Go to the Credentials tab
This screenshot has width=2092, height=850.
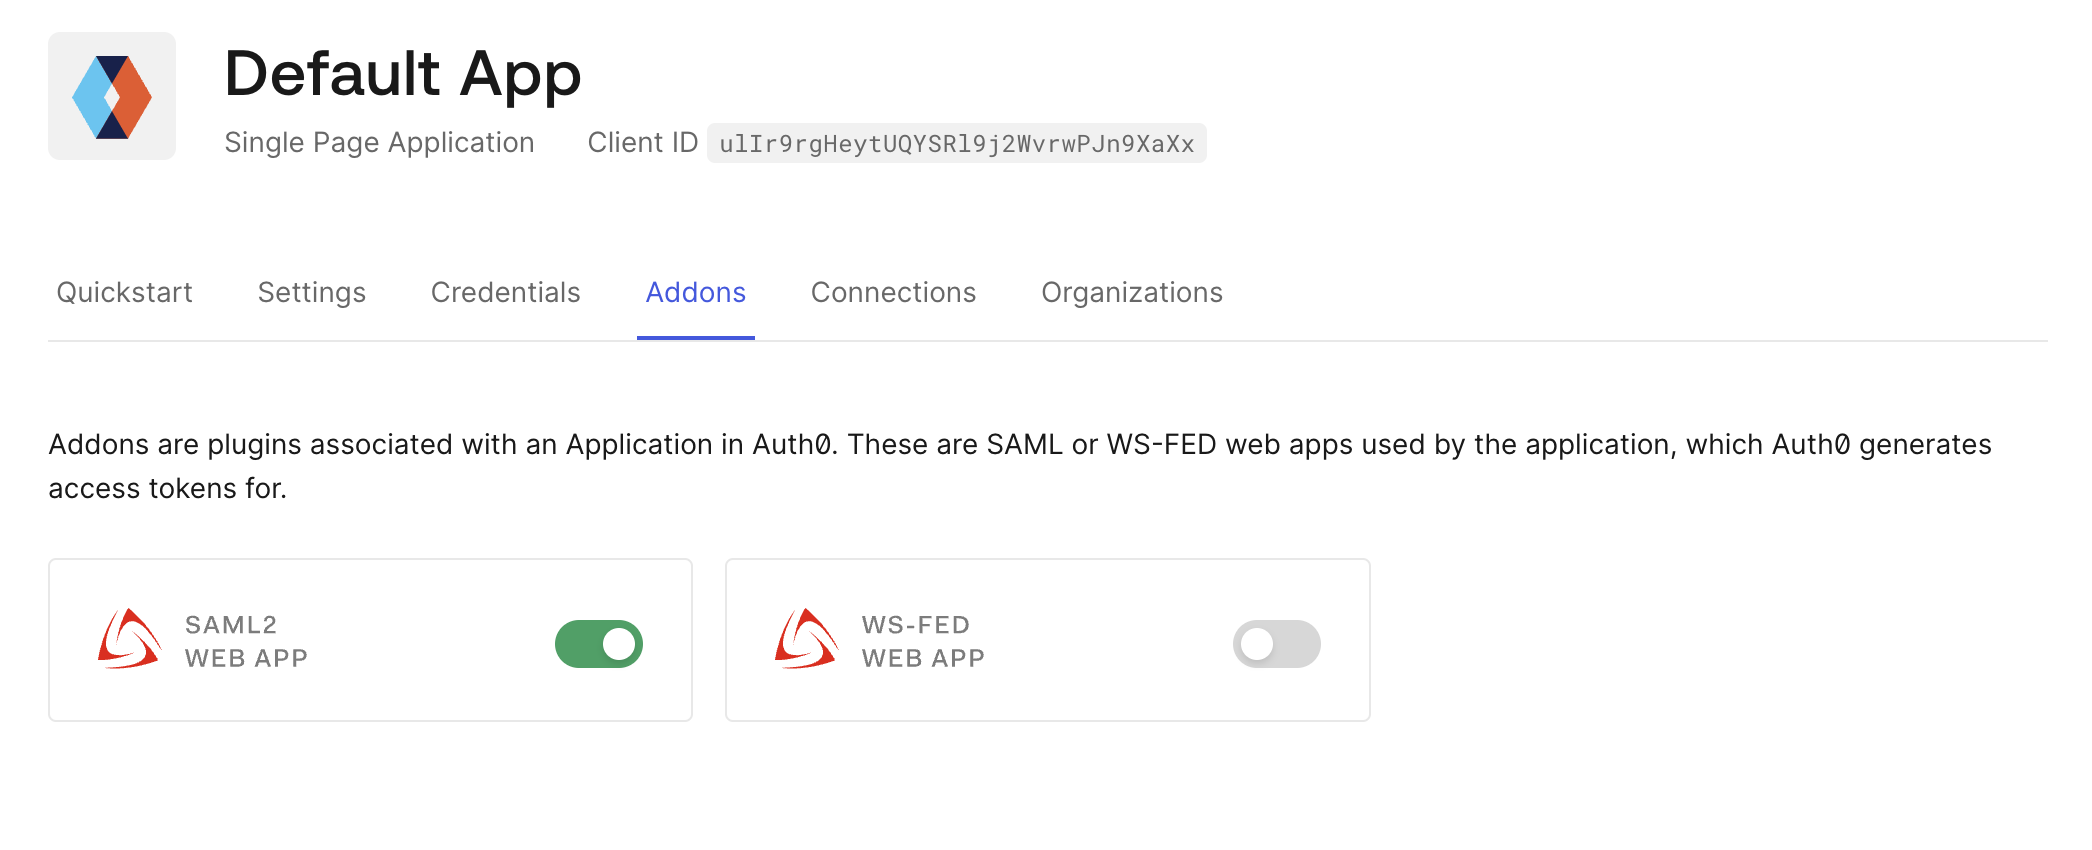point(506,292)
